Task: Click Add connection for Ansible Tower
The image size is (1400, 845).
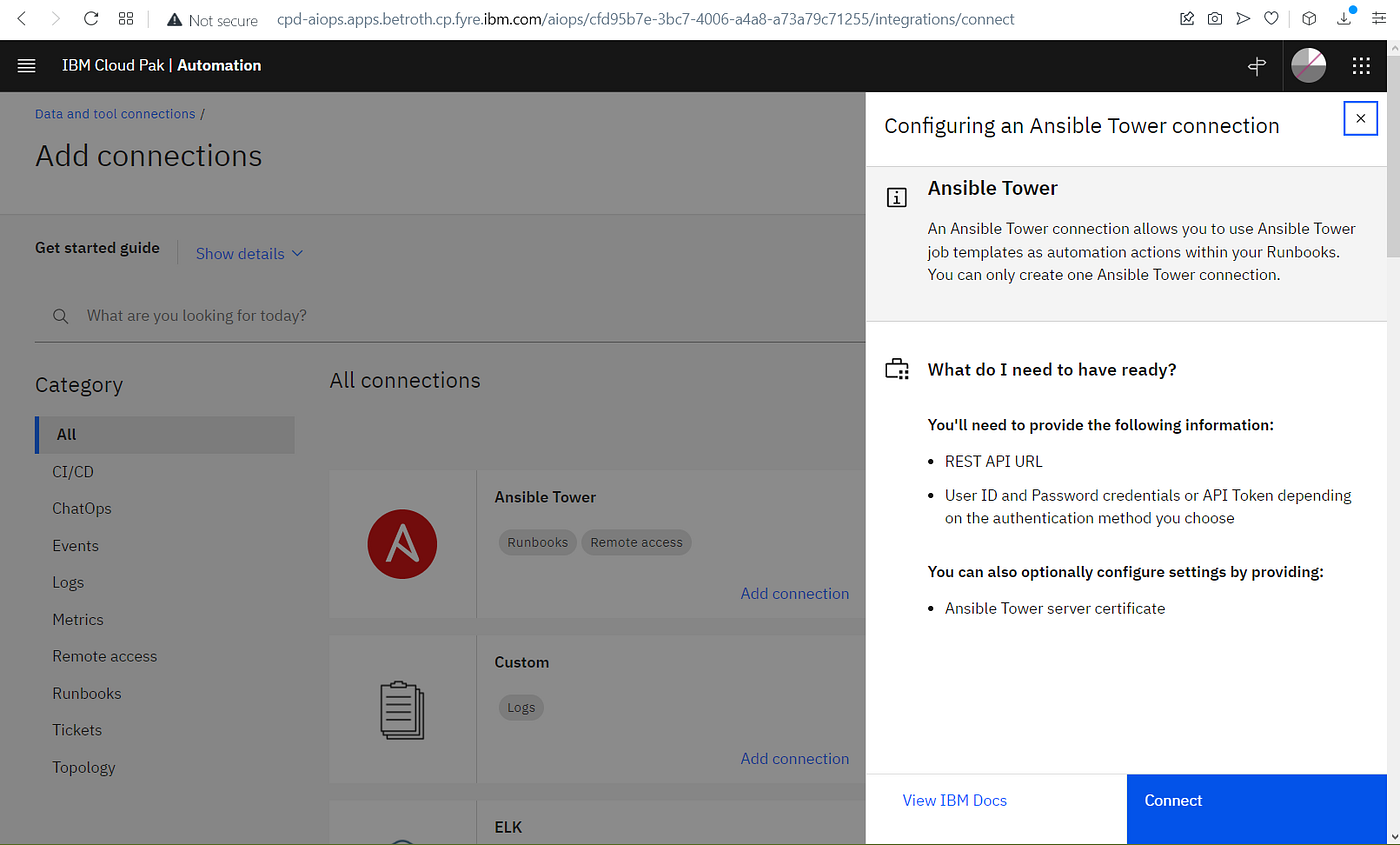Action: [795, 593]
